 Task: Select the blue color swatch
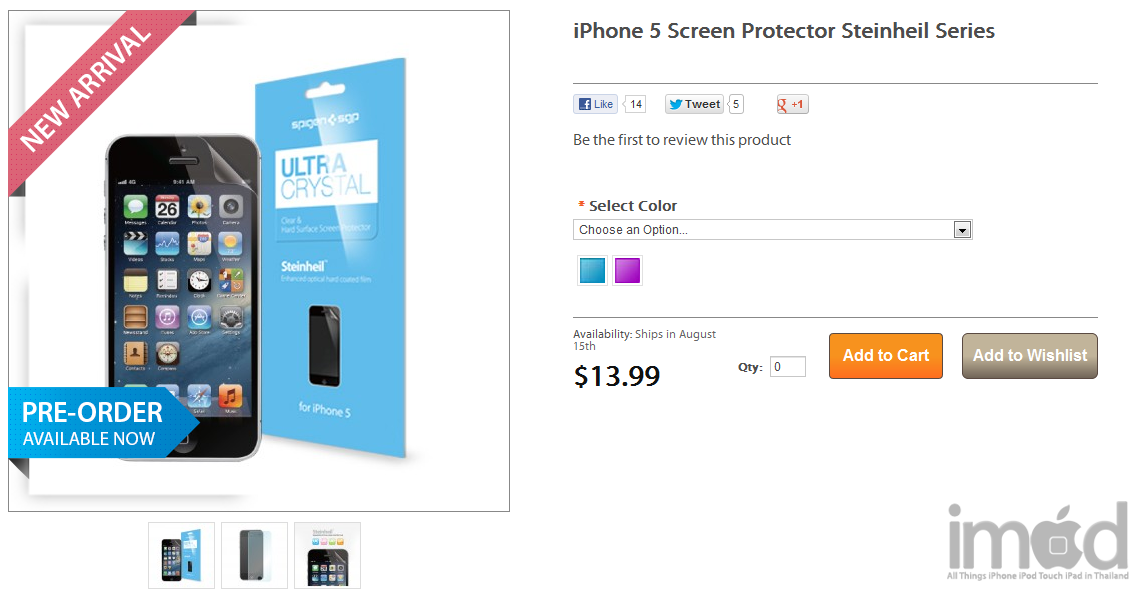pos(593,271)
